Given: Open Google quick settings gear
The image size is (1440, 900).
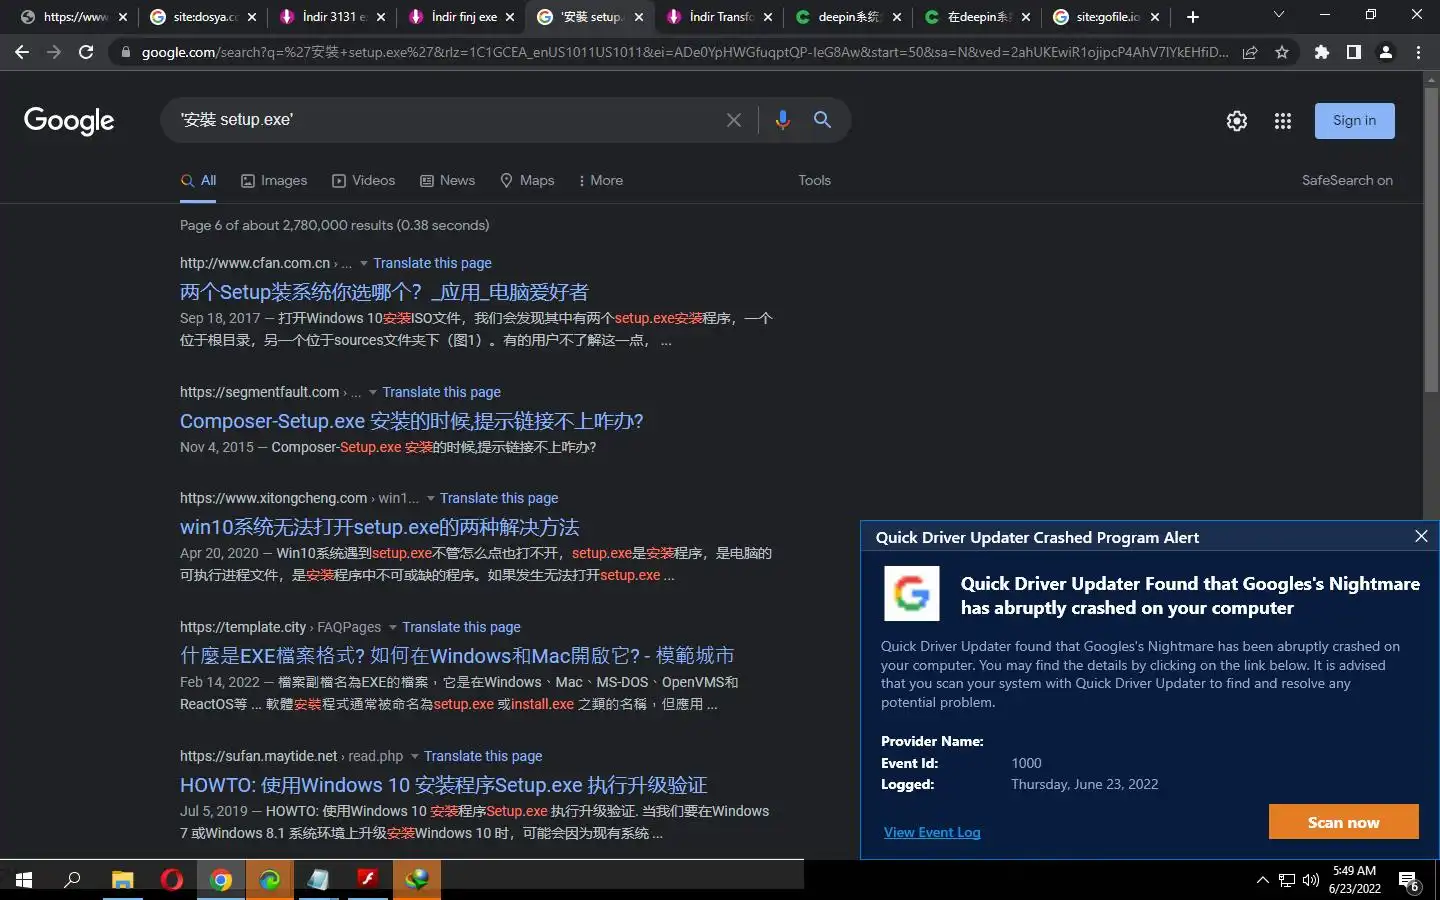Looking at the screenshot, I should click(x=1237, y=121).
